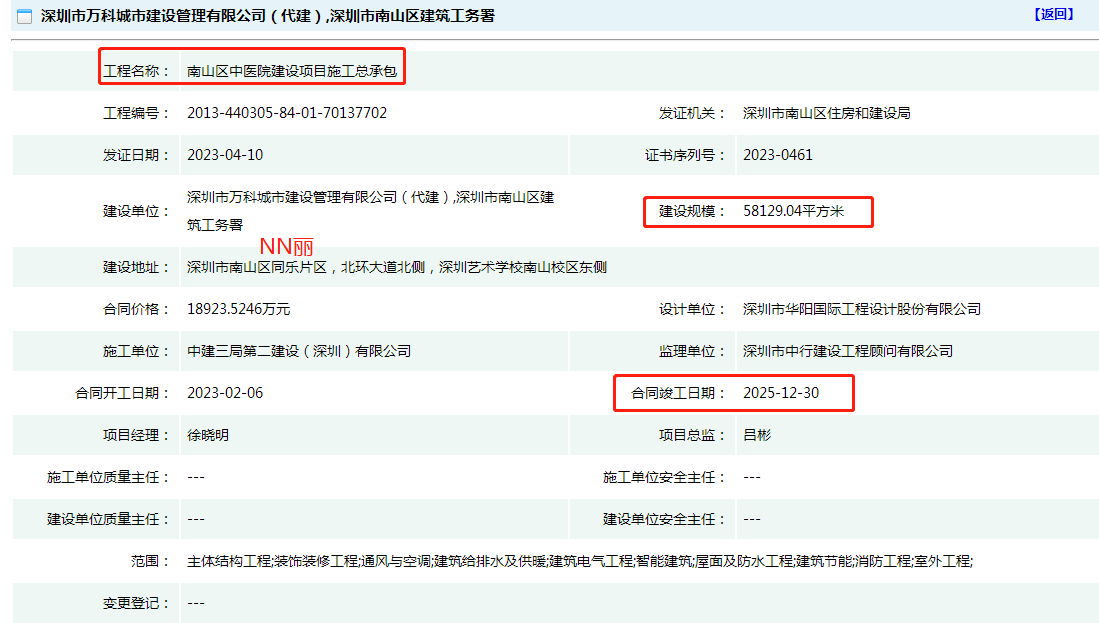This screenshot has height=623, width=1099.
Task: Click the page title 深圳市万科城市建设管理有限公司 heading
Action: pyautogui.click(x=267, y=16)
